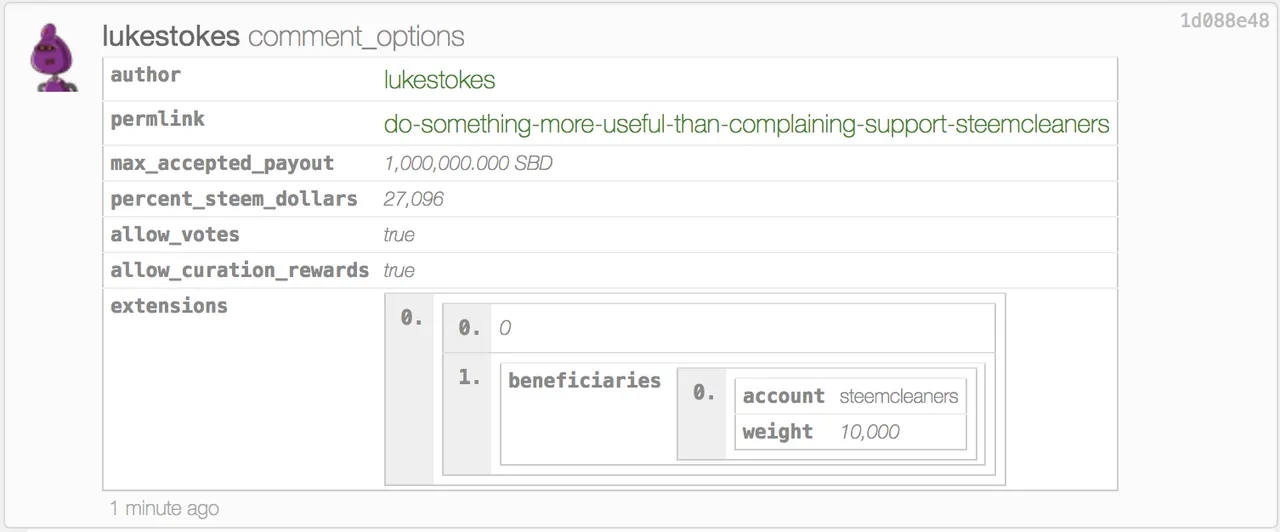Click the allow_votes true value
Screen dimensions: 1280x532
399,235
